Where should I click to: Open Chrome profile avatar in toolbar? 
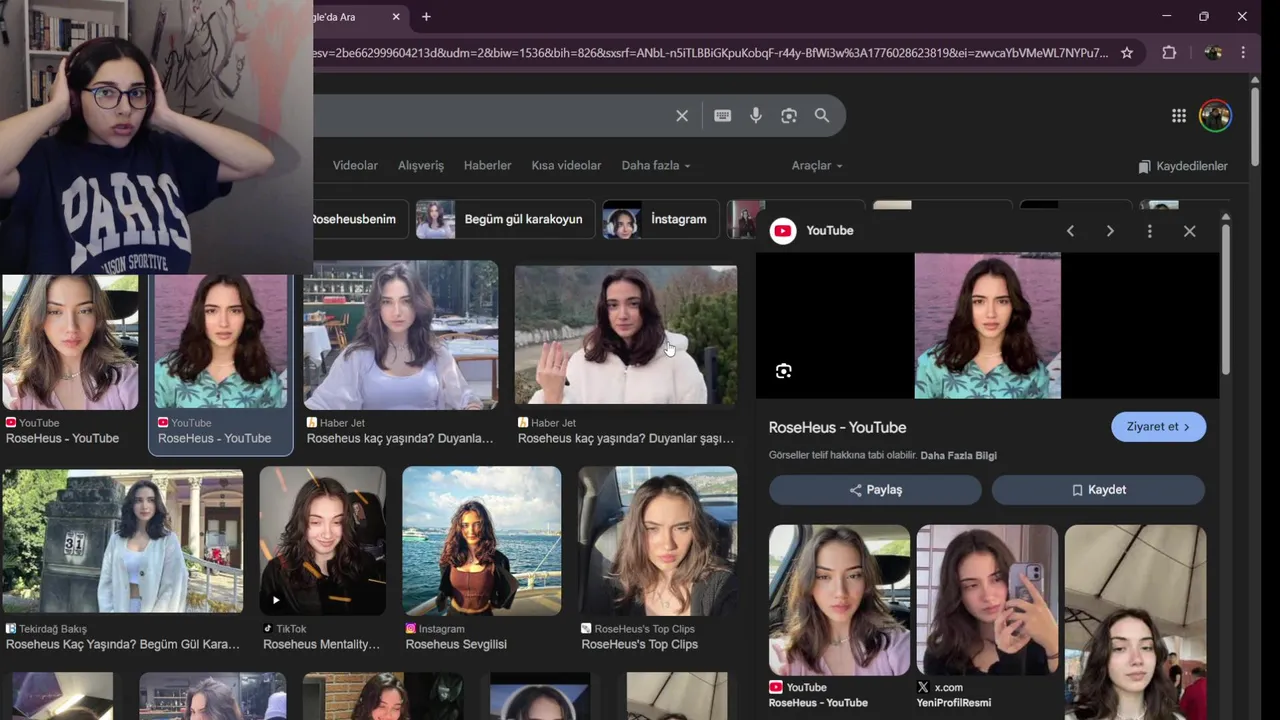coord(1213,53)
